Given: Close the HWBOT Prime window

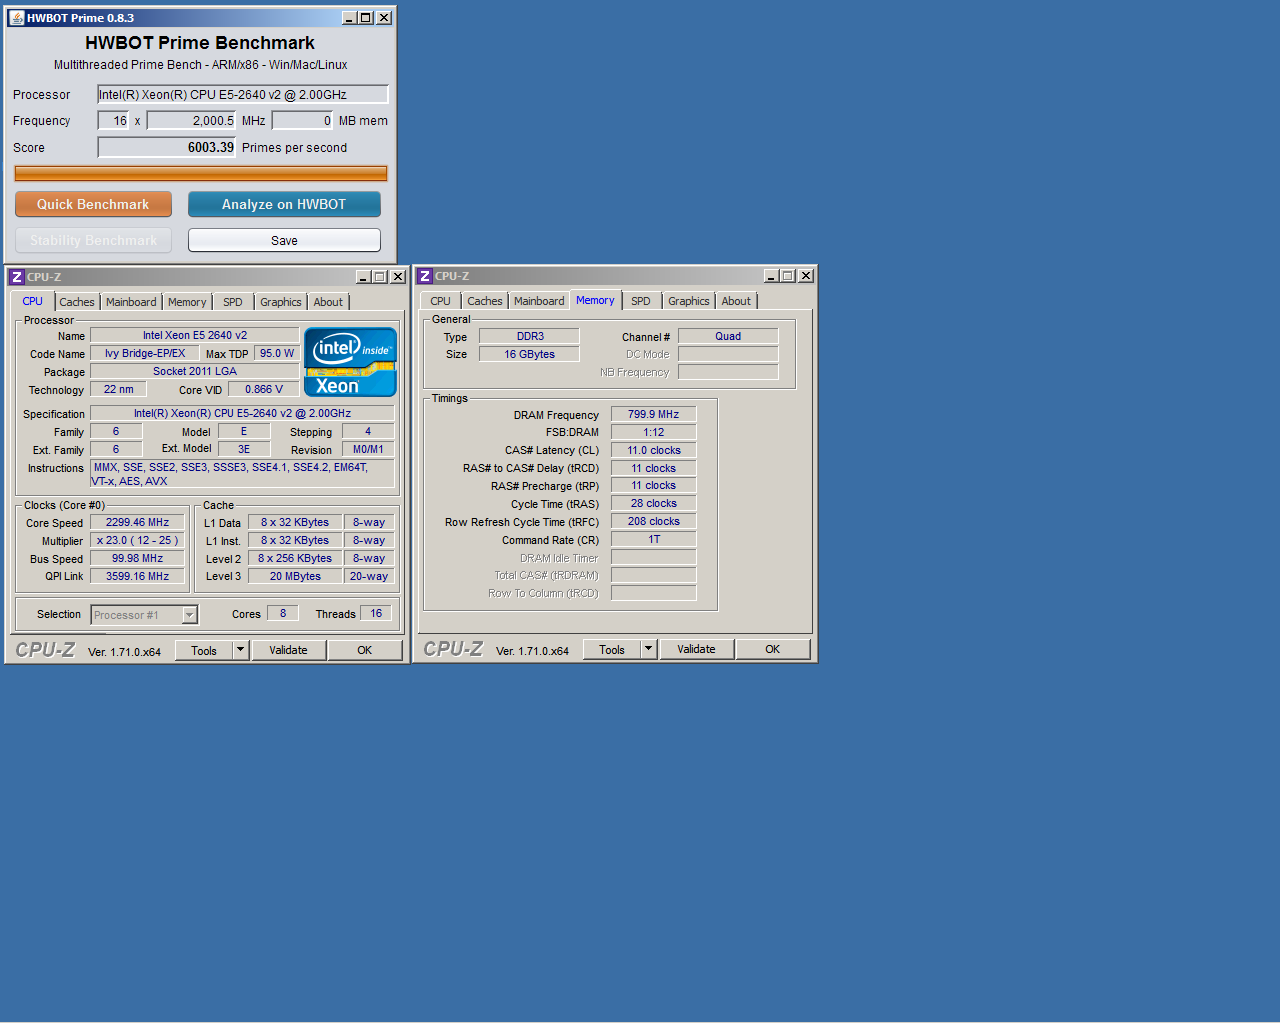Looking at the screenshot, I should click(384, 18).
